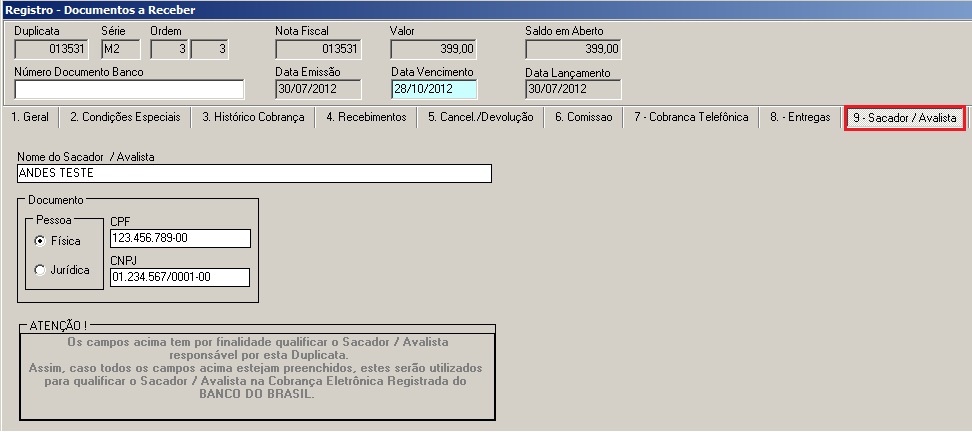Focus the CNPJ input field
The width and height of the screenshot is (972, 432).
180,277
